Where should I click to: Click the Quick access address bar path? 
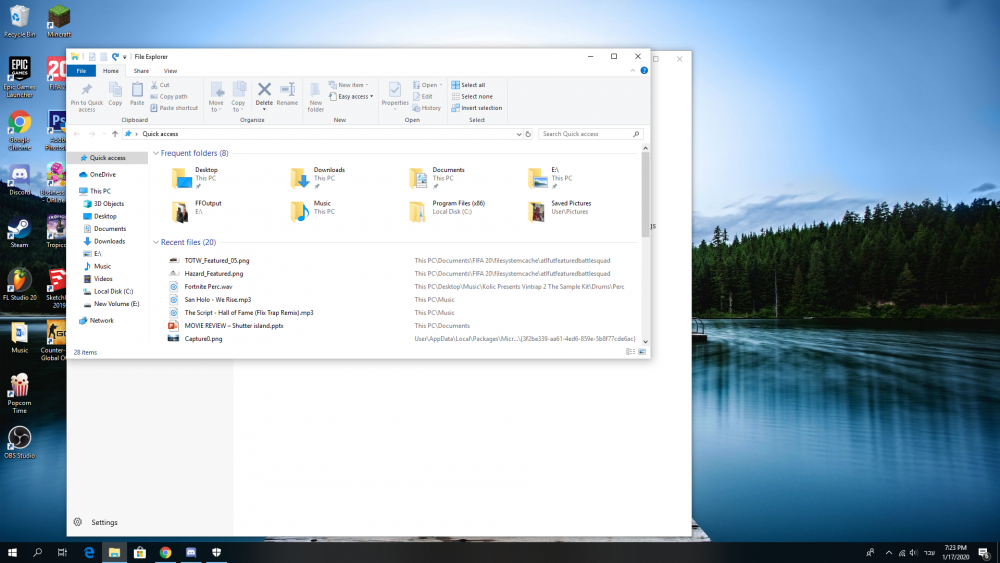(160, 134)
